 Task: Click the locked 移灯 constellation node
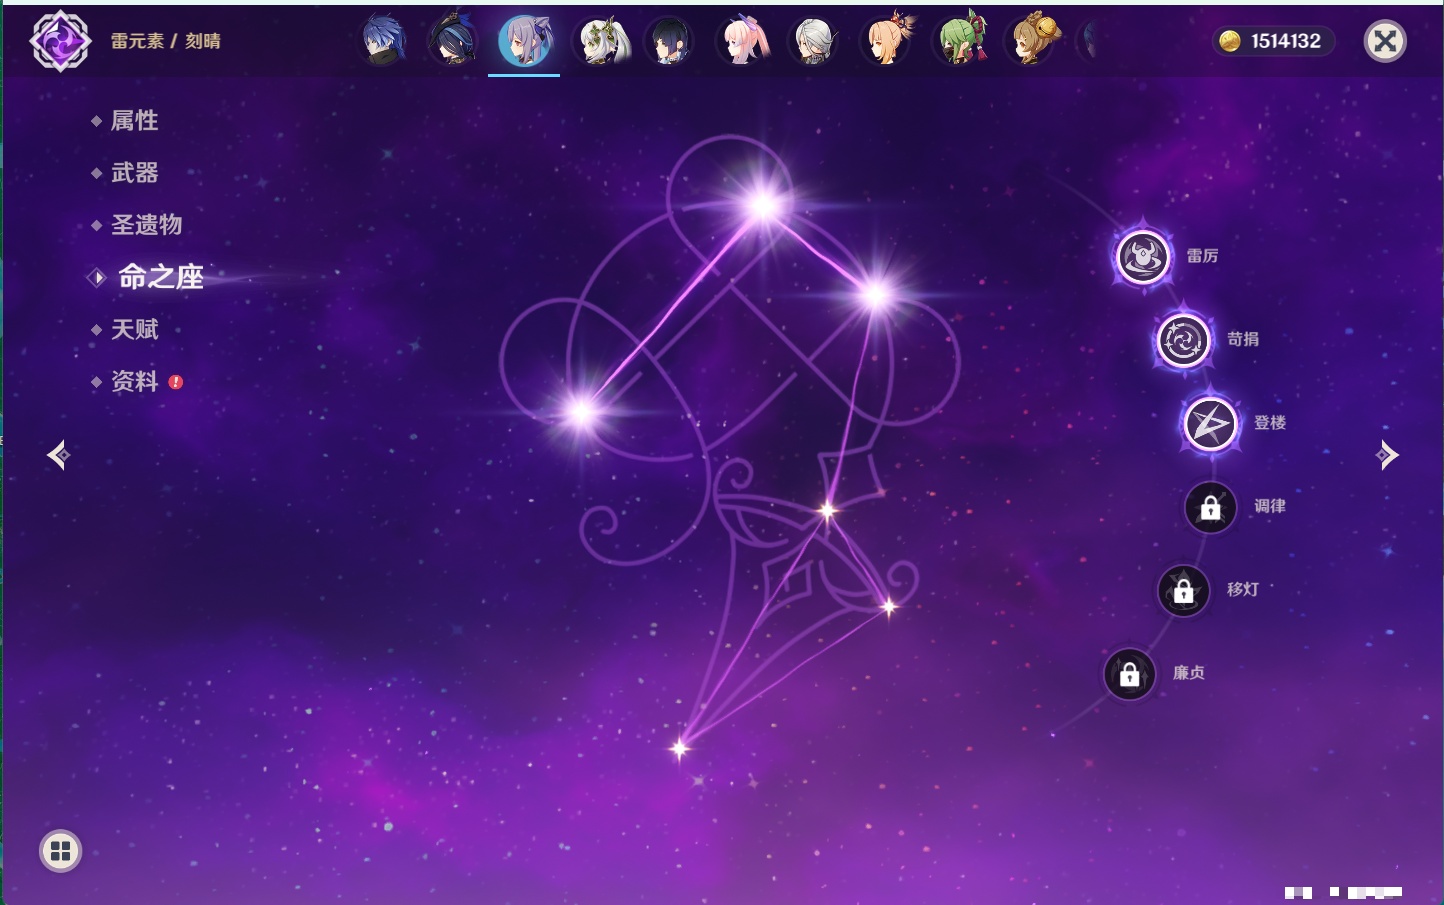tap(1183, 591)
